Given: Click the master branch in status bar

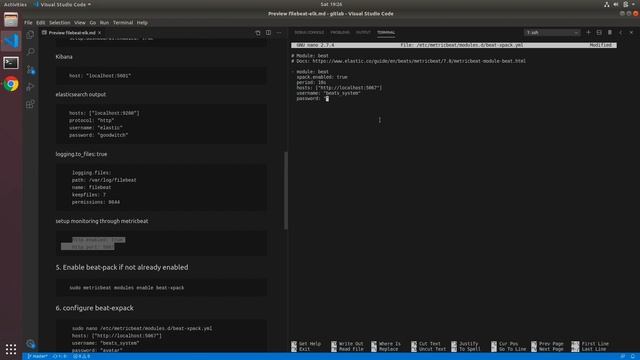Looking at the screenshot, I should pos(37,356).
